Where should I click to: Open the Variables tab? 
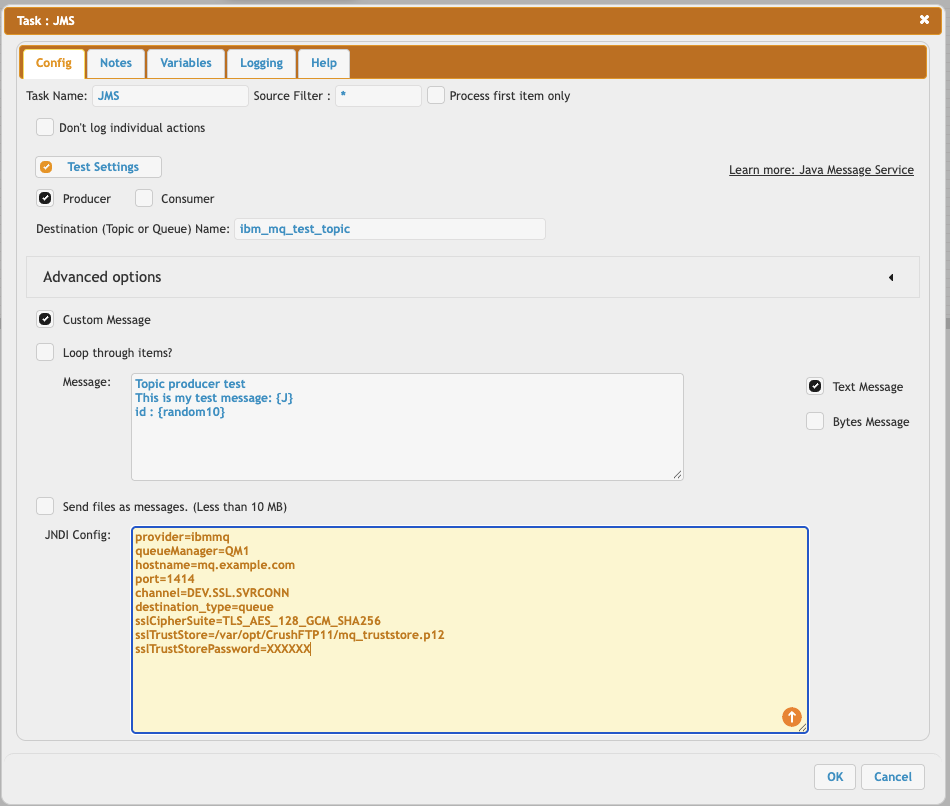point(186,63)
